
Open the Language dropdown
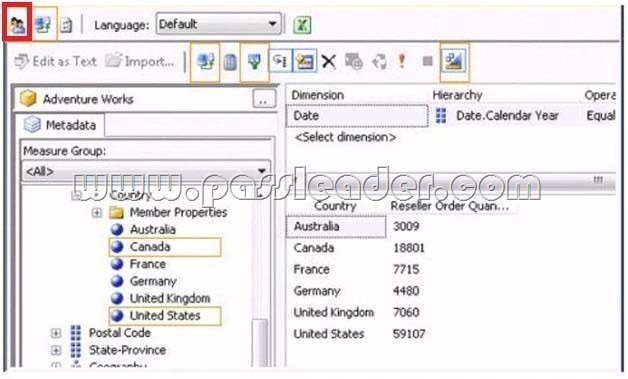[219, 24]
